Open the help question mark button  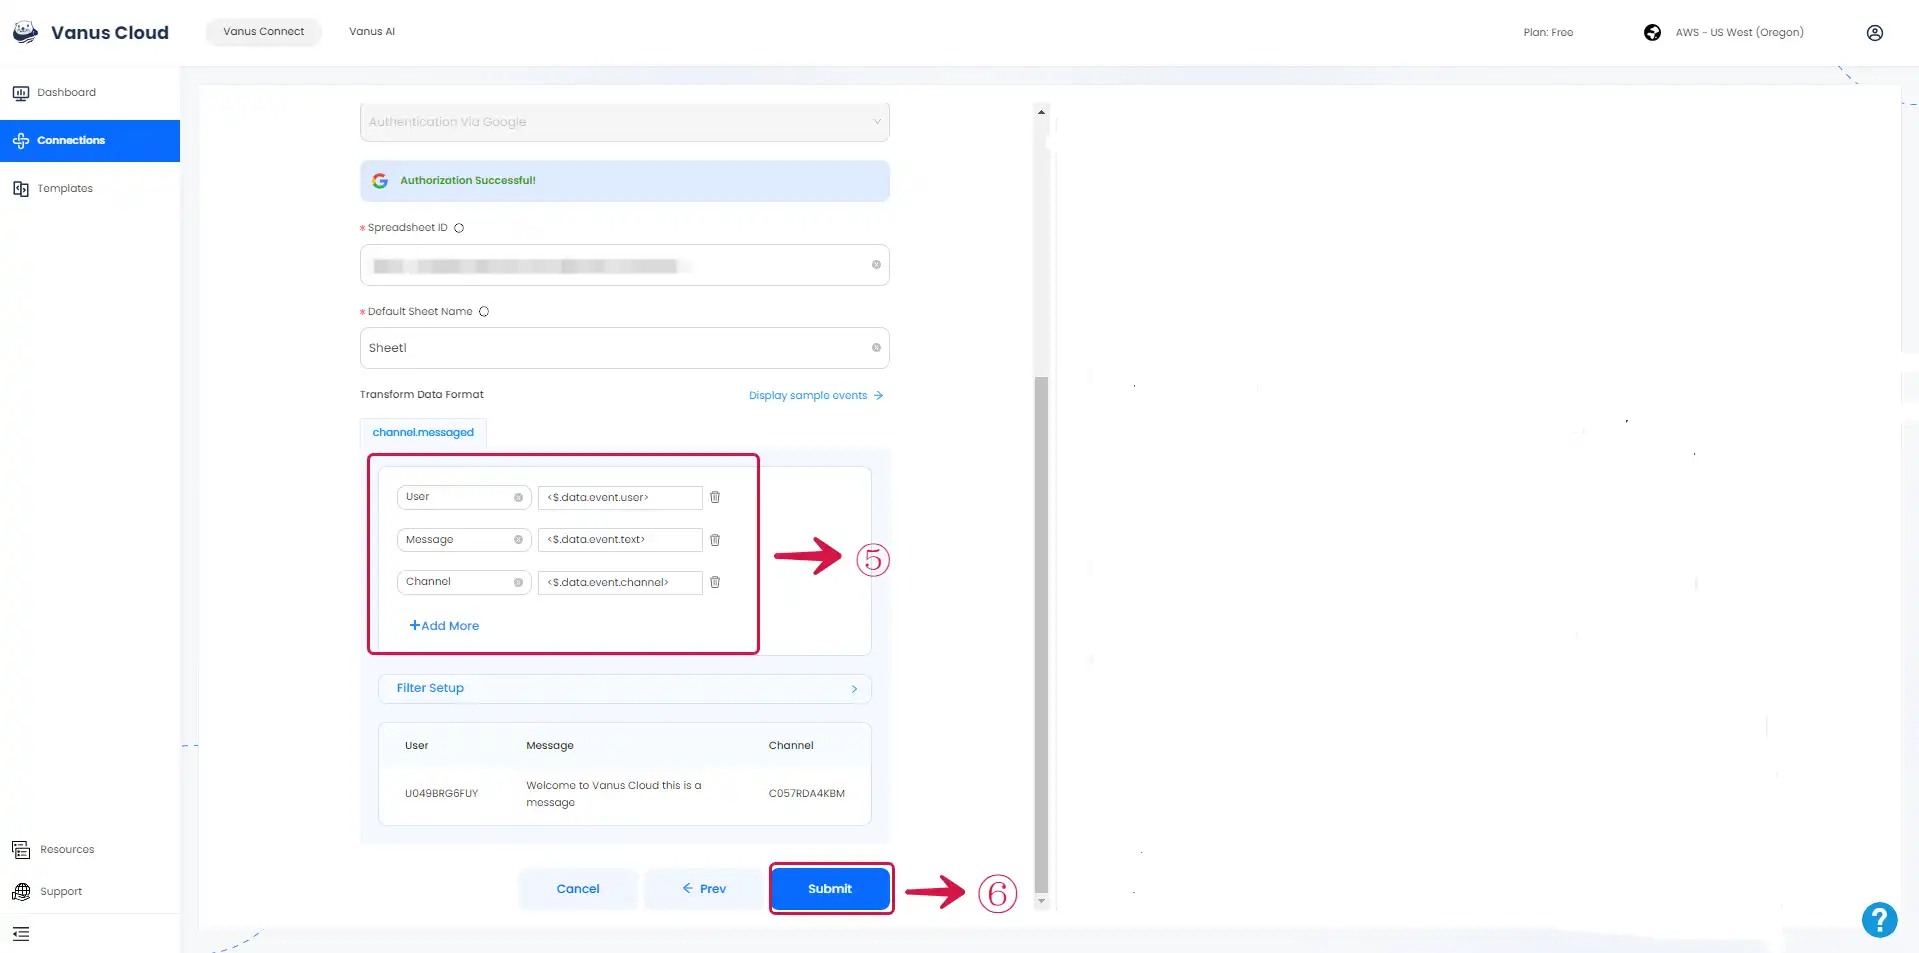coord(1879,920)
